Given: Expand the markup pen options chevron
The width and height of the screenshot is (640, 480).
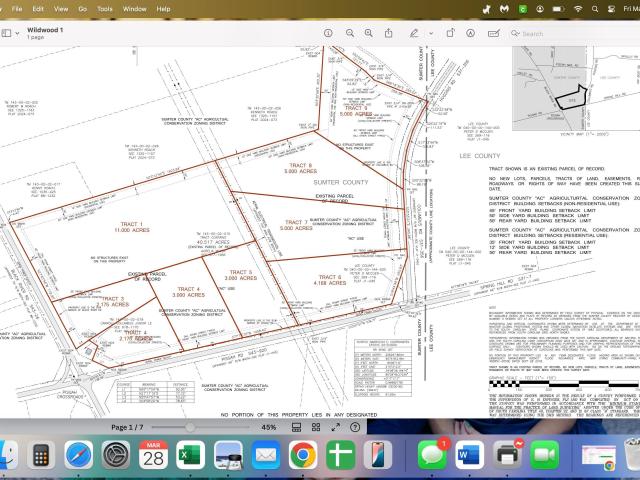Looking at the screenshot, I should click(x=433, y=33).
